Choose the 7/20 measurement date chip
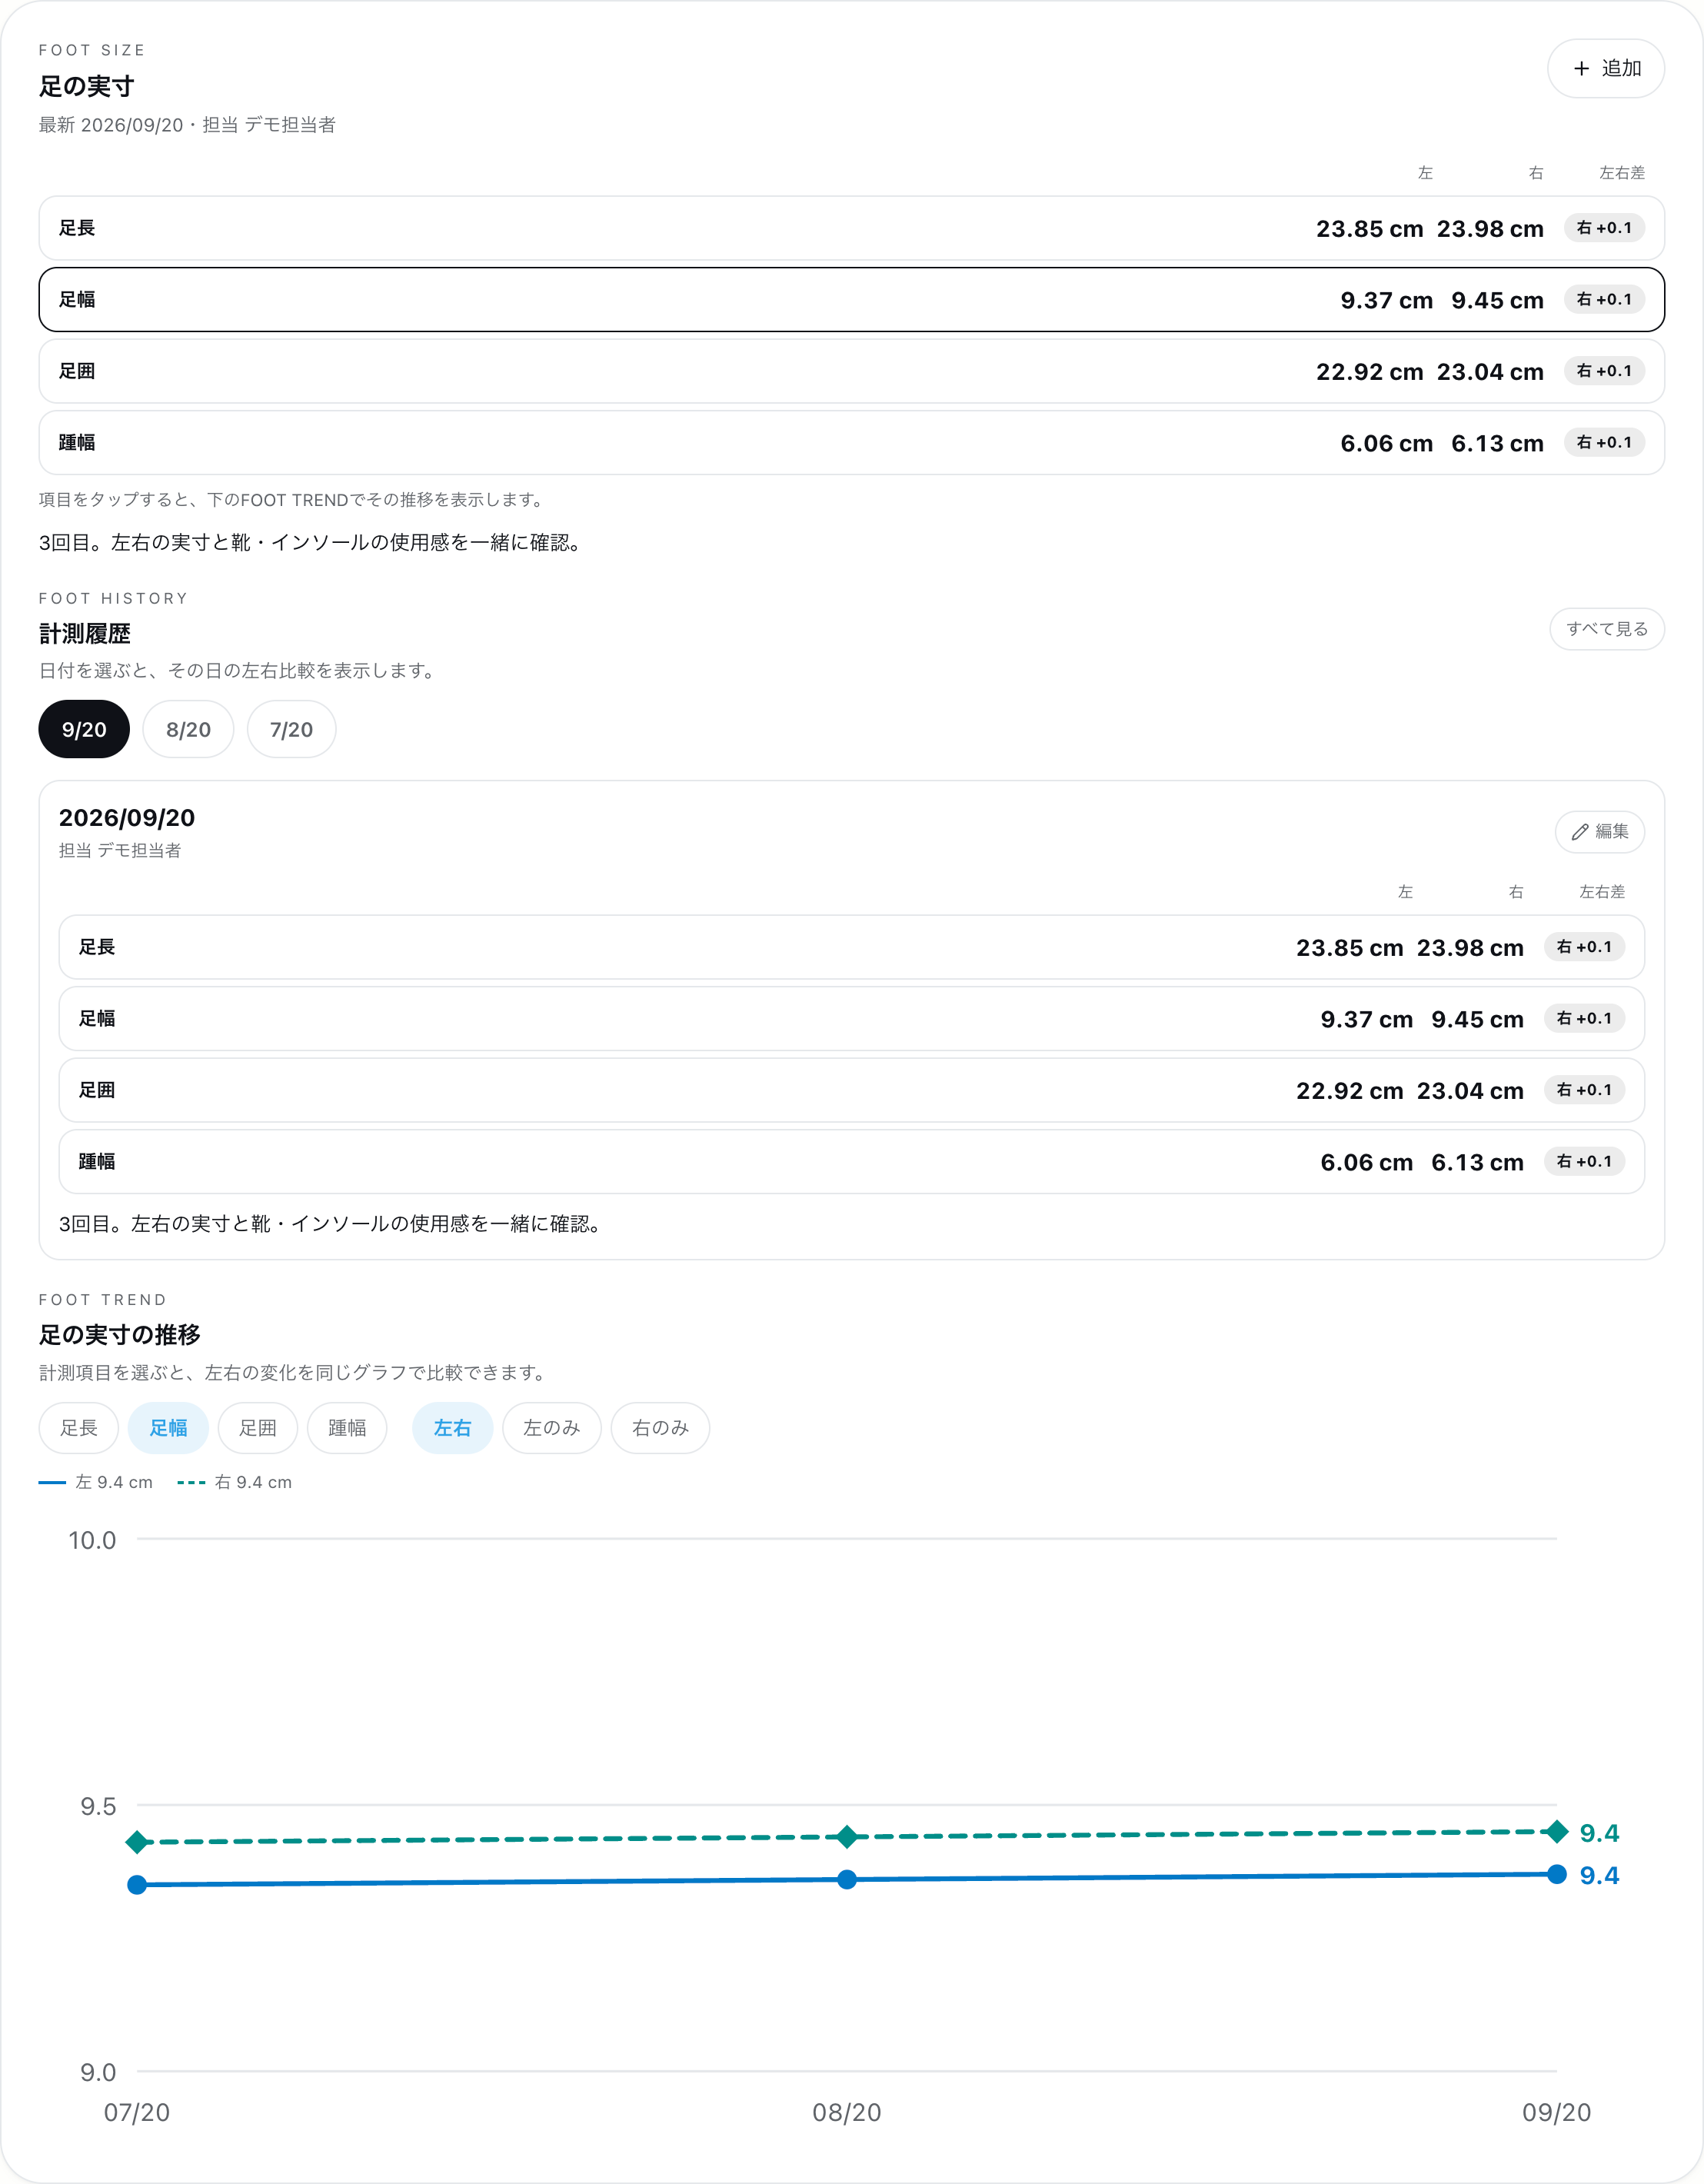This screenshot has width=1704, height=2184. pyautogui.click(x=291, y=729)
